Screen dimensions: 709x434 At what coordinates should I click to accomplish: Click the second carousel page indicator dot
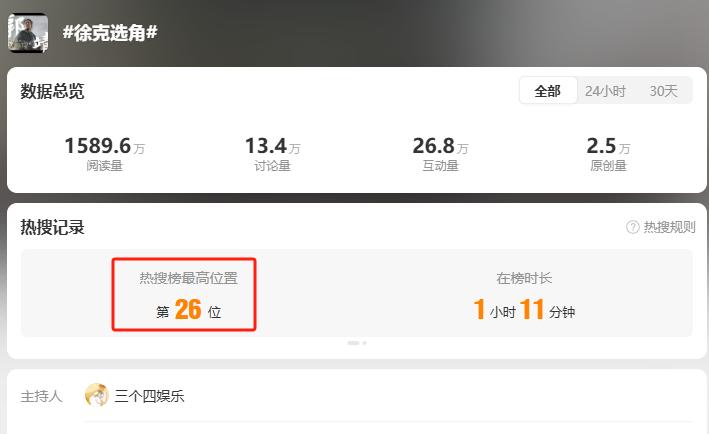click(364, 343)
